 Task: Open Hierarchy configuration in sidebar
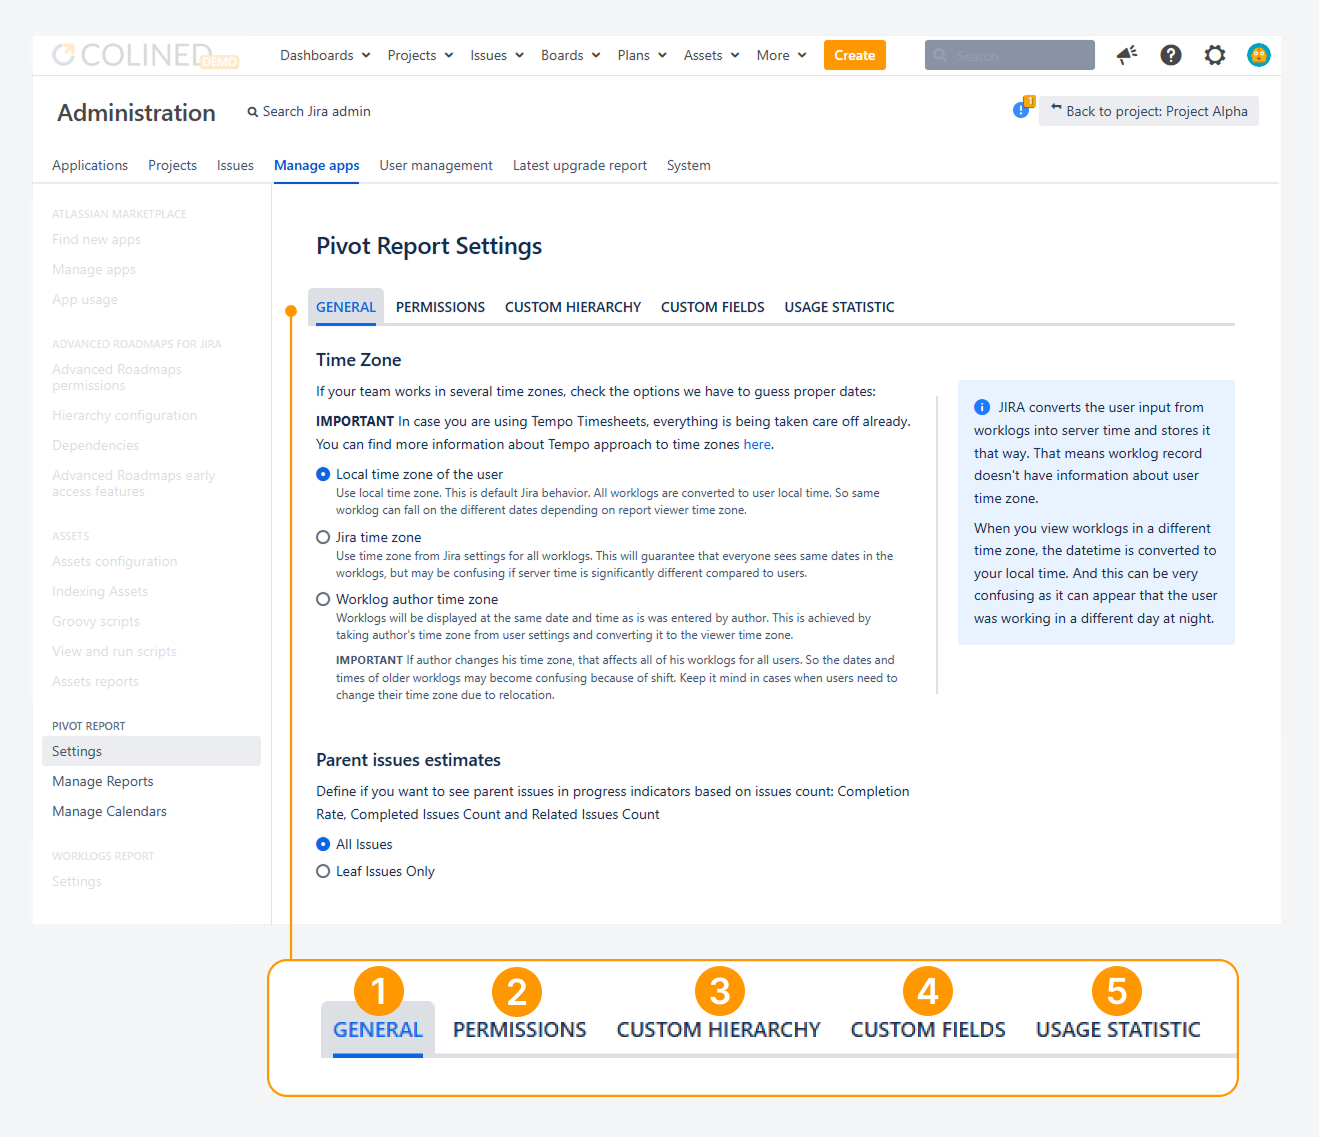125,415
